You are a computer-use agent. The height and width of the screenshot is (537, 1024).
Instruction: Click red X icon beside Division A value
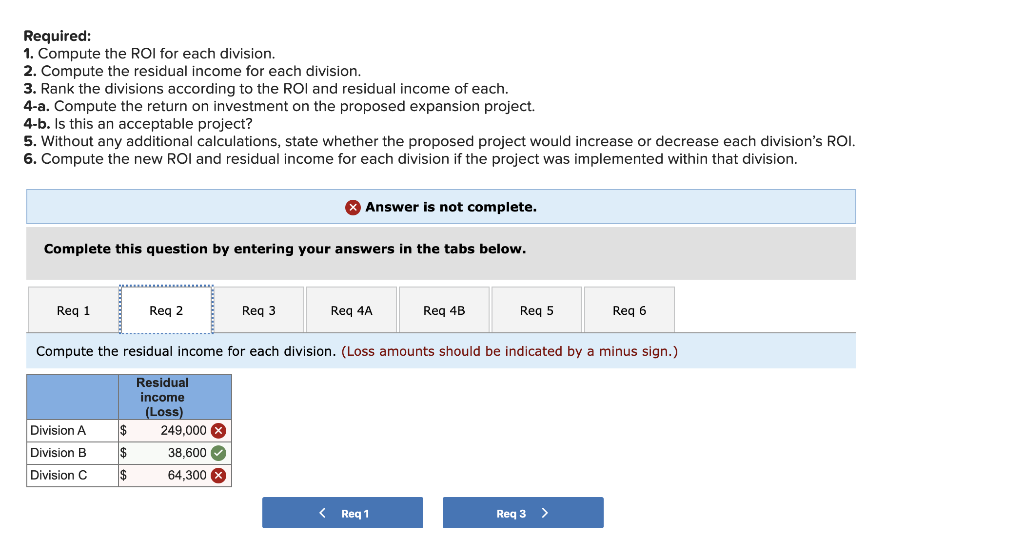[219, 431]
